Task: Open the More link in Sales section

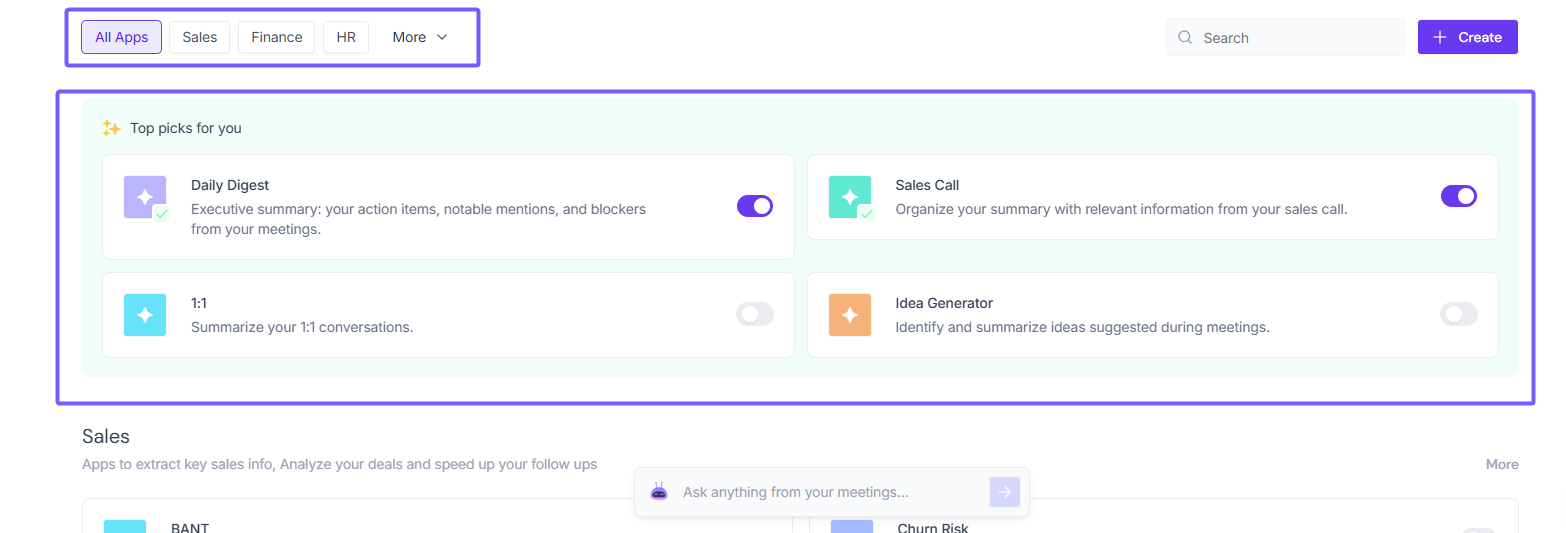Action: pyautogui.click(x=1502, y=464)
